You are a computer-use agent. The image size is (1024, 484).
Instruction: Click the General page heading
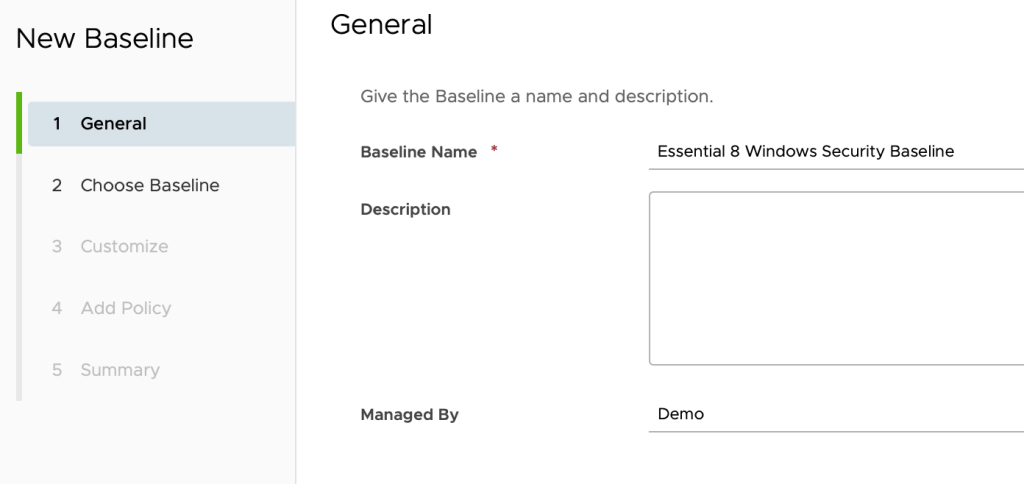point(381,25)
